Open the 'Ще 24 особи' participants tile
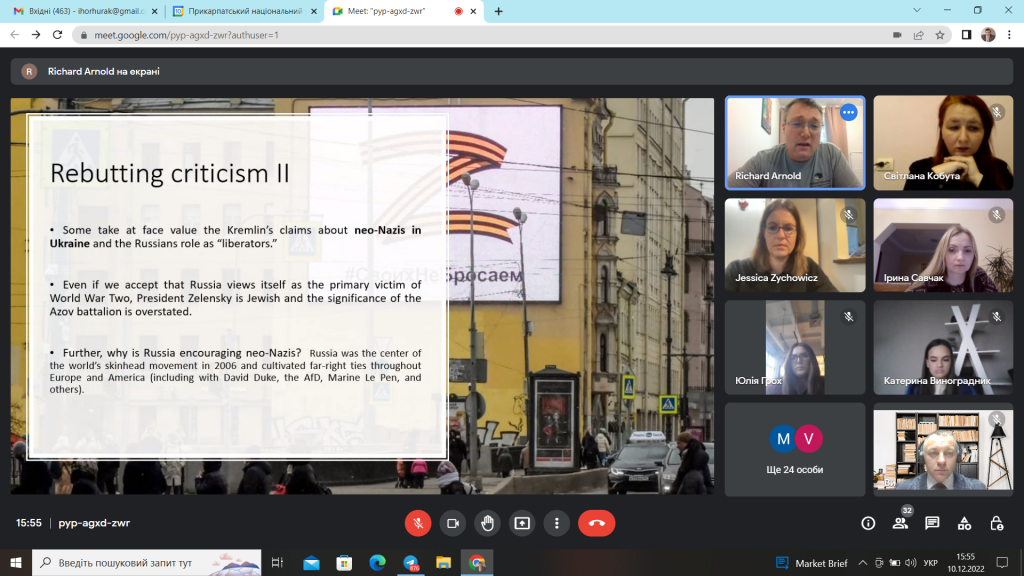 pyautogui.click(x=795, y=449)
